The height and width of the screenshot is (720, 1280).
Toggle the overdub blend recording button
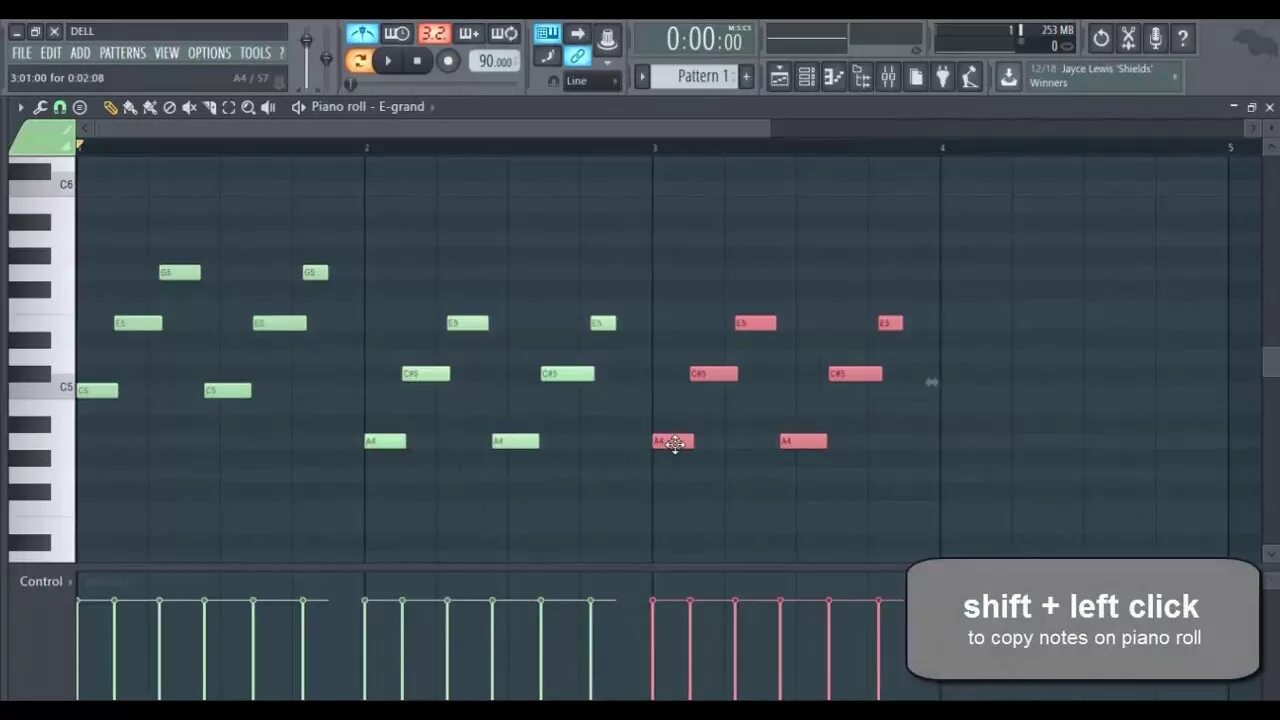[x=469, y=33]
